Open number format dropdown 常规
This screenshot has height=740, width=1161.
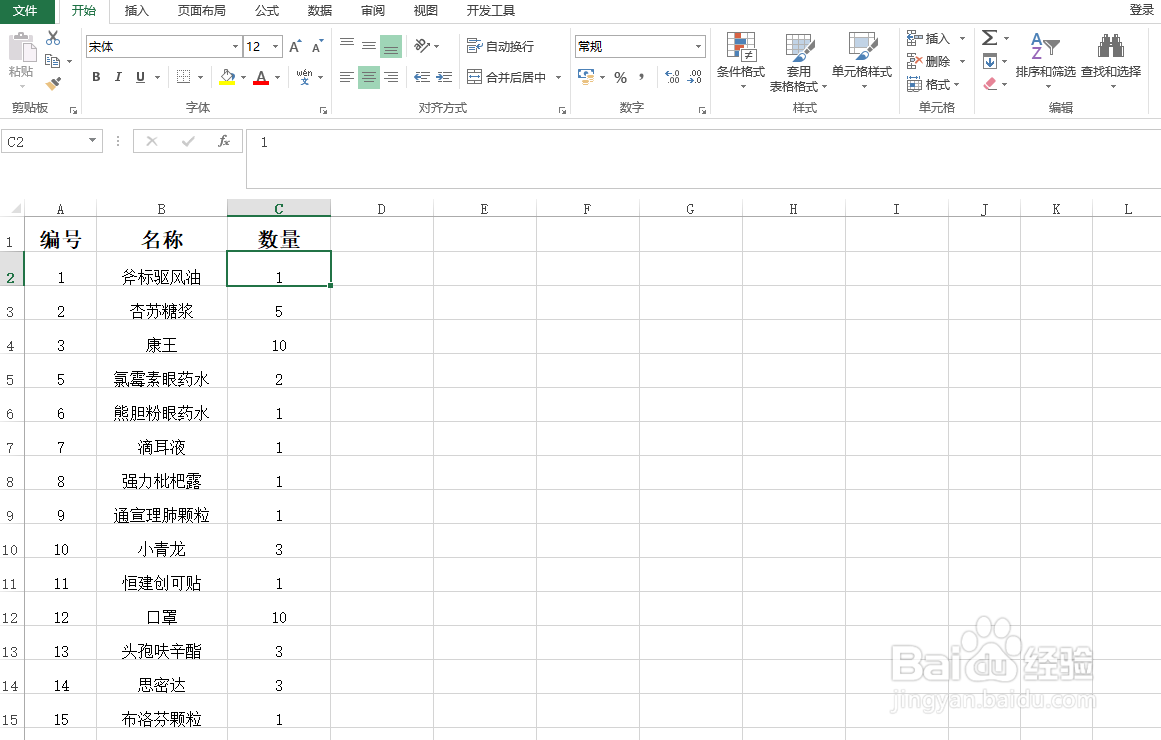pyautogui.click(x=698, y=47)
